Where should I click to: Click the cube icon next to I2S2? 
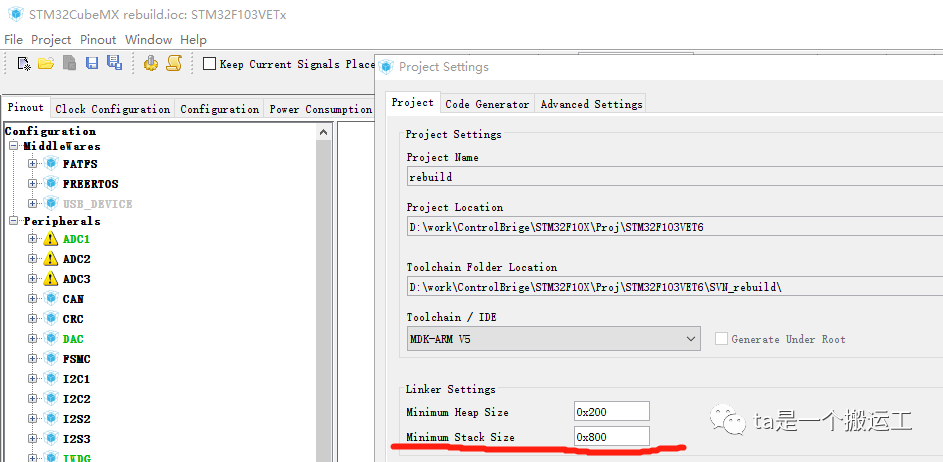click(51, 419)
